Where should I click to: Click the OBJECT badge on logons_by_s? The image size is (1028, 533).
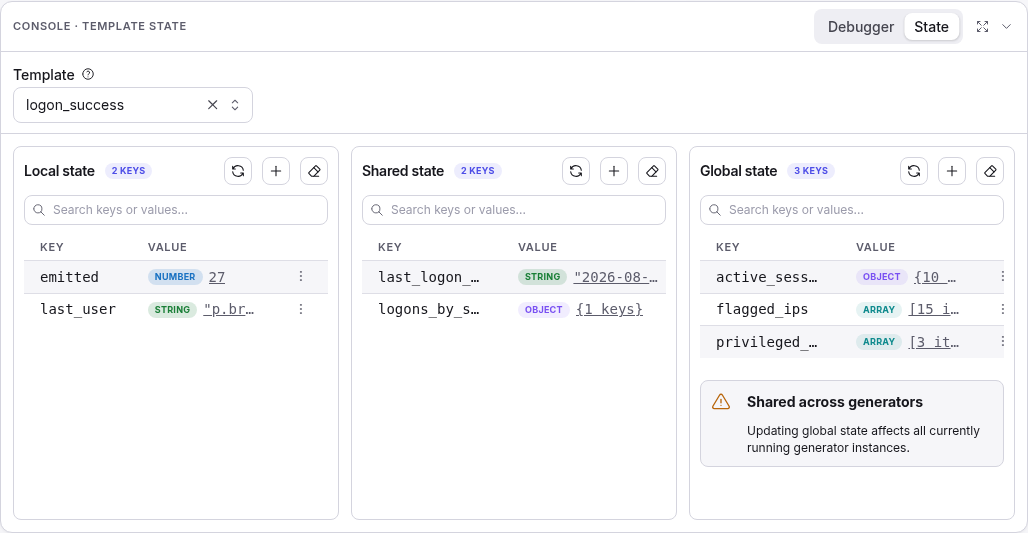pos(544,309)
